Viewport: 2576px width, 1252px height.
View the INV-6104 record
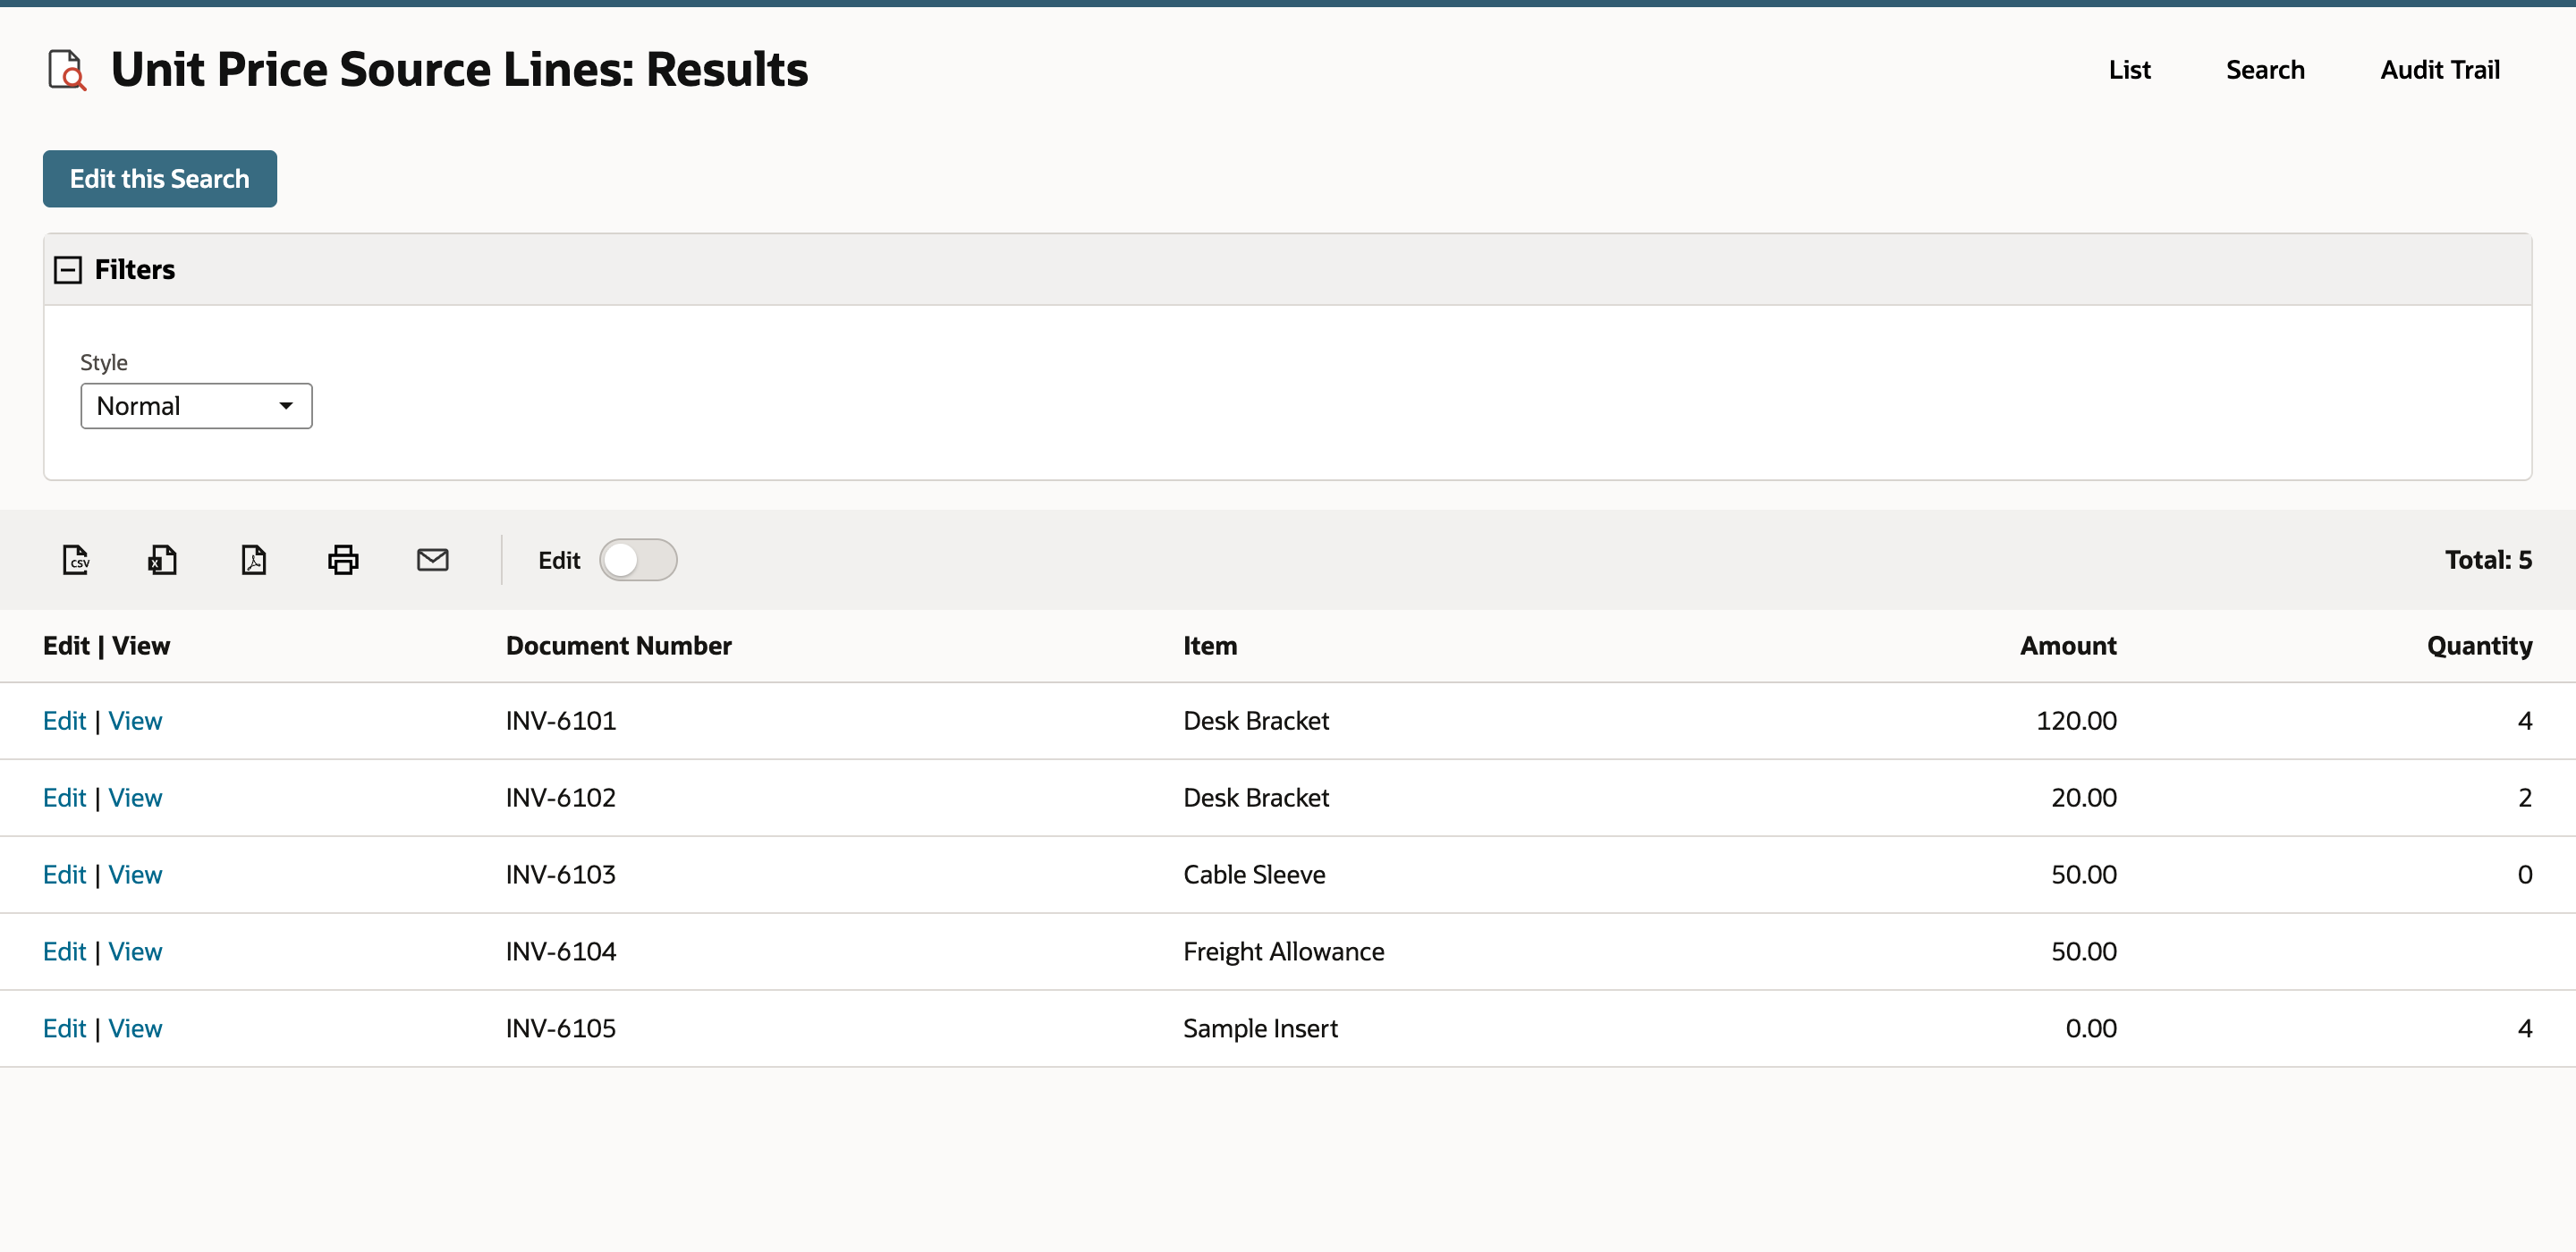coord(135,952)
